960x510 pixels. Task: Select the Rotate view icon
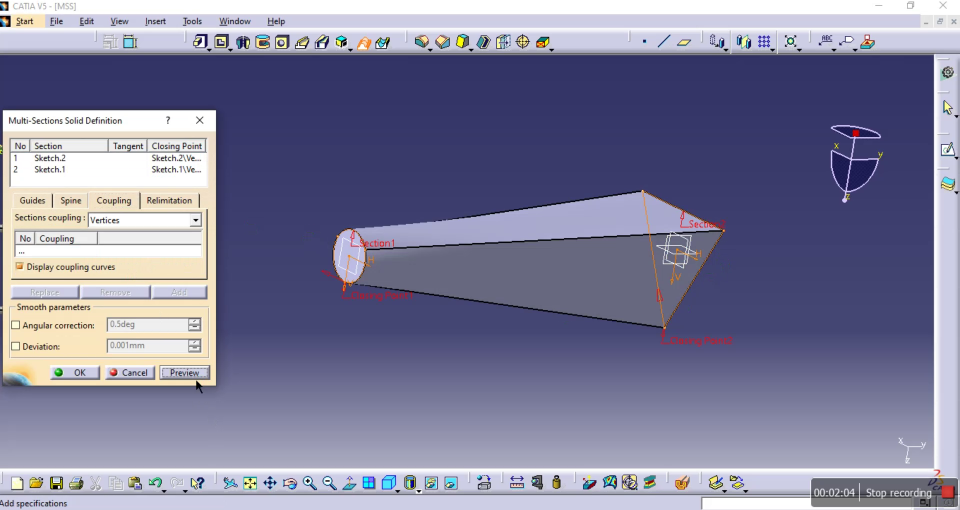(290, 484)
